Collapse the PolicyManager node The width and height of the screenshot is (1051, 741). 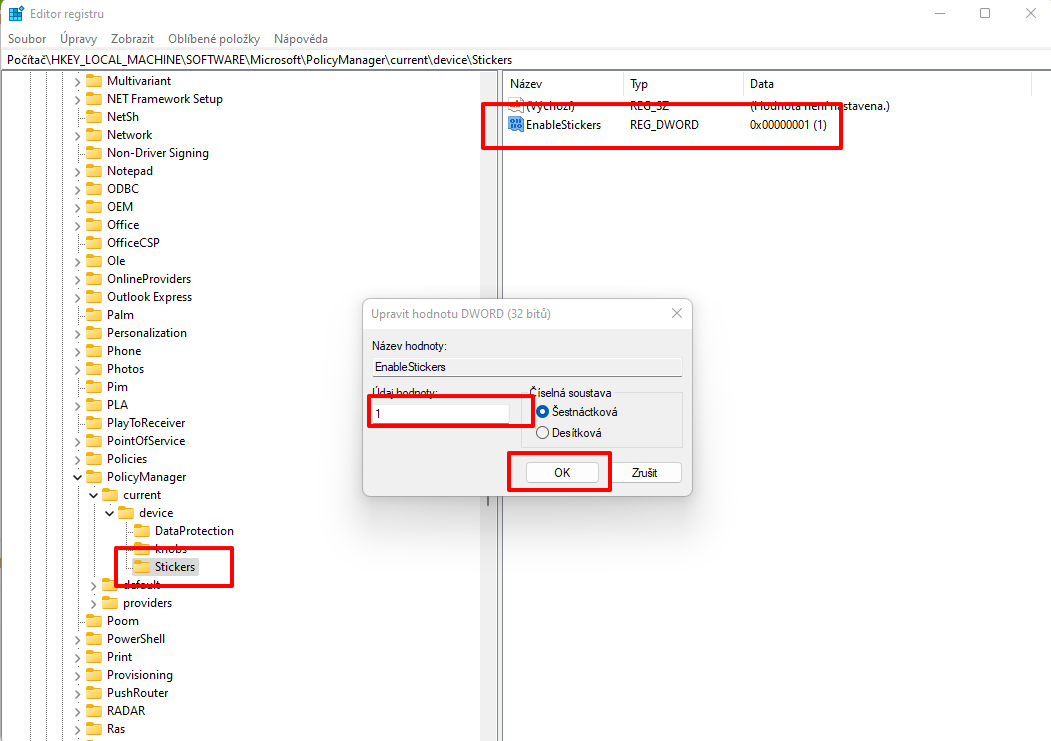click(77, 478)
